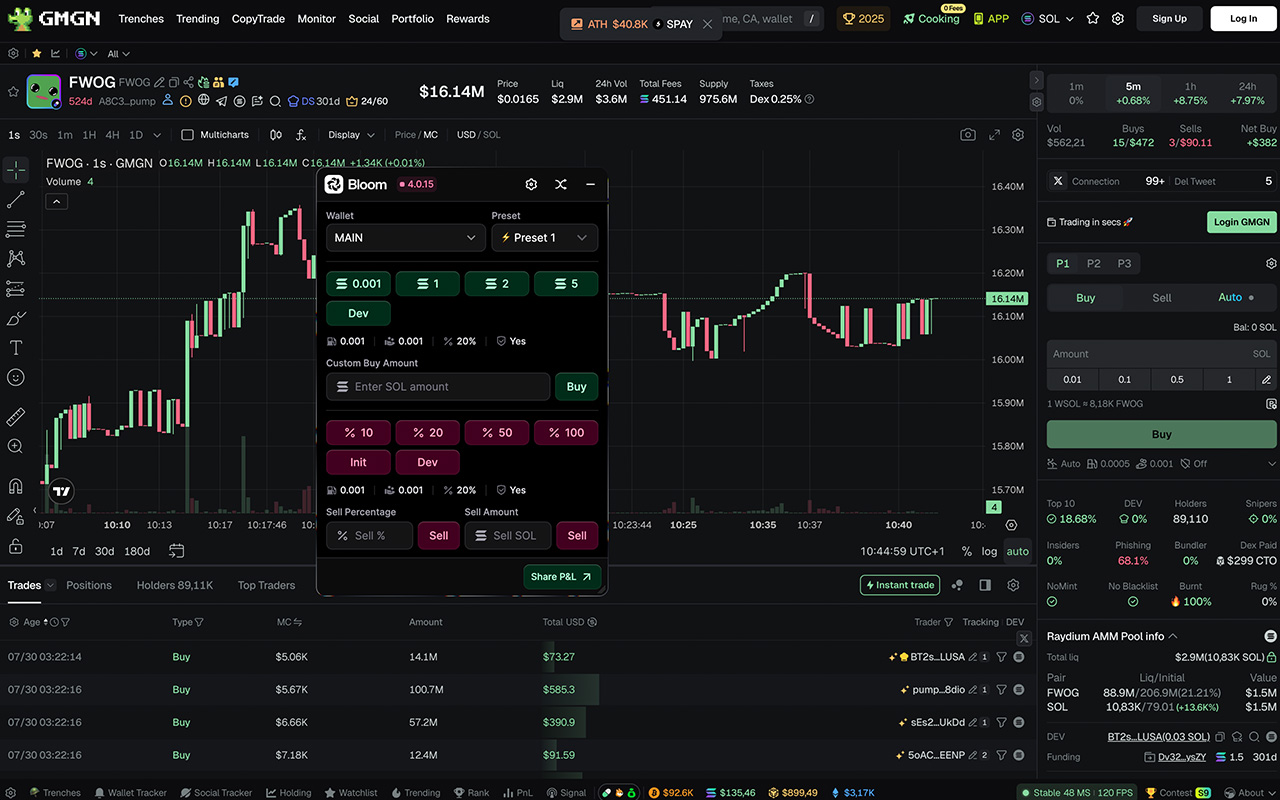Viewport: 1280px width, 800px height.
Task: Choose the text annotation tool
Action: pyautogui.click(x=16, y=348)
